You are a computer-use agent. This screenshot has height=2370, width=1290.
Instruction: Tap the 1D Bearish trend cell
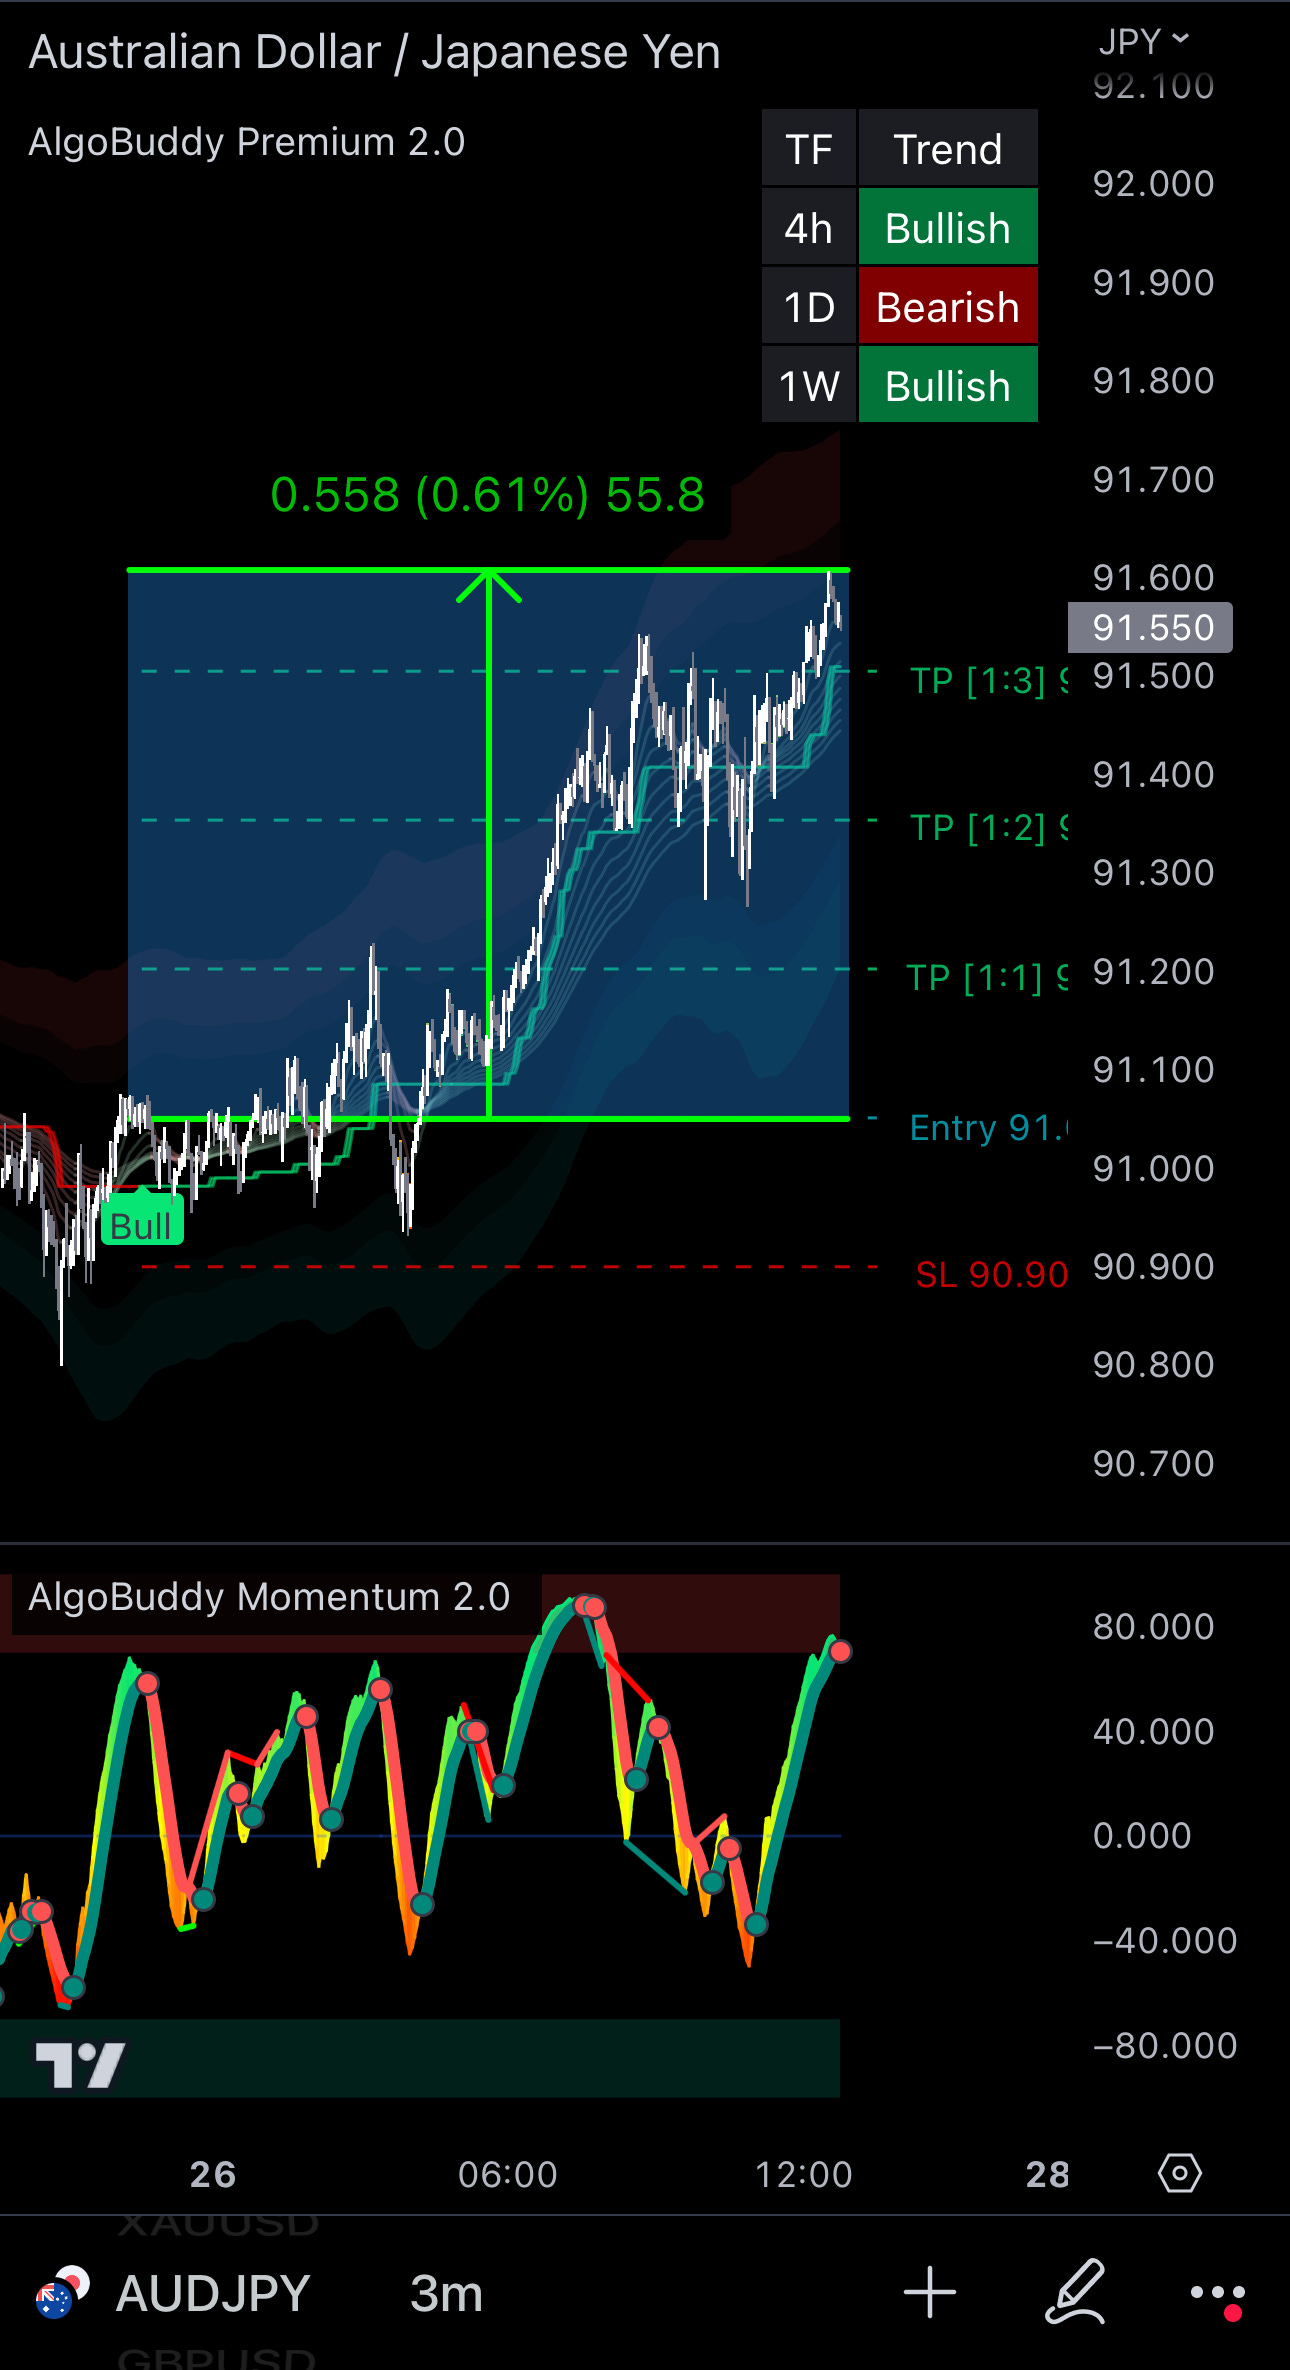[x=948, y=307]
